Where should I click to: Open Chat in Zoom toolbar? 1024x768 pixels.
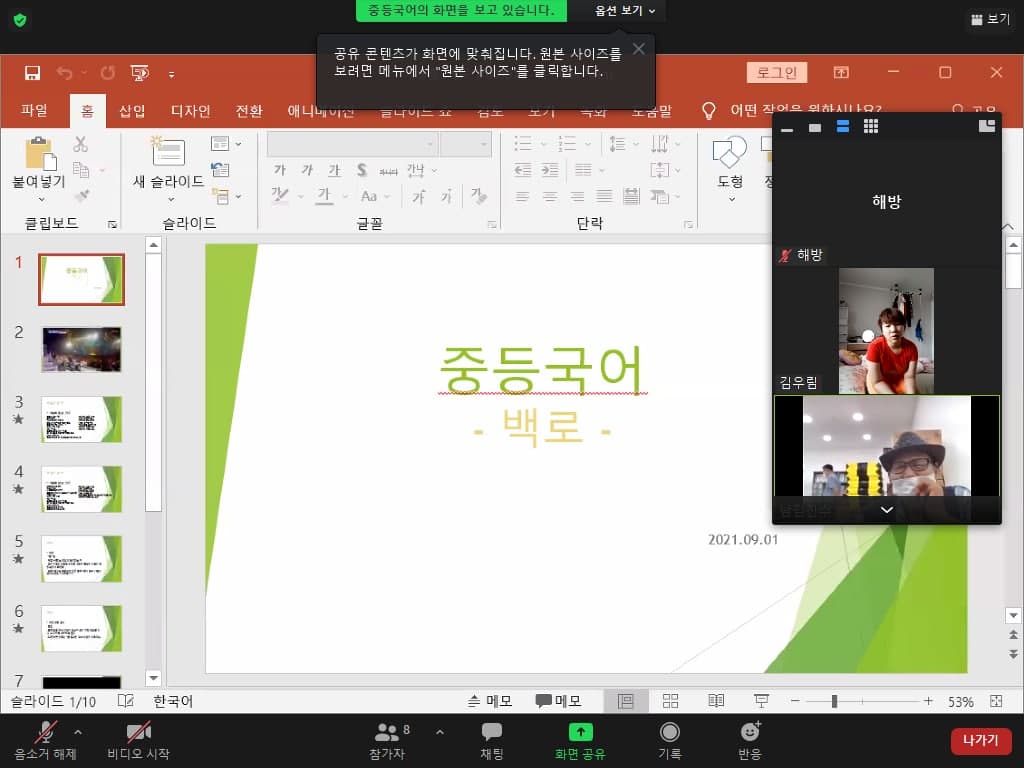point(492,741)
